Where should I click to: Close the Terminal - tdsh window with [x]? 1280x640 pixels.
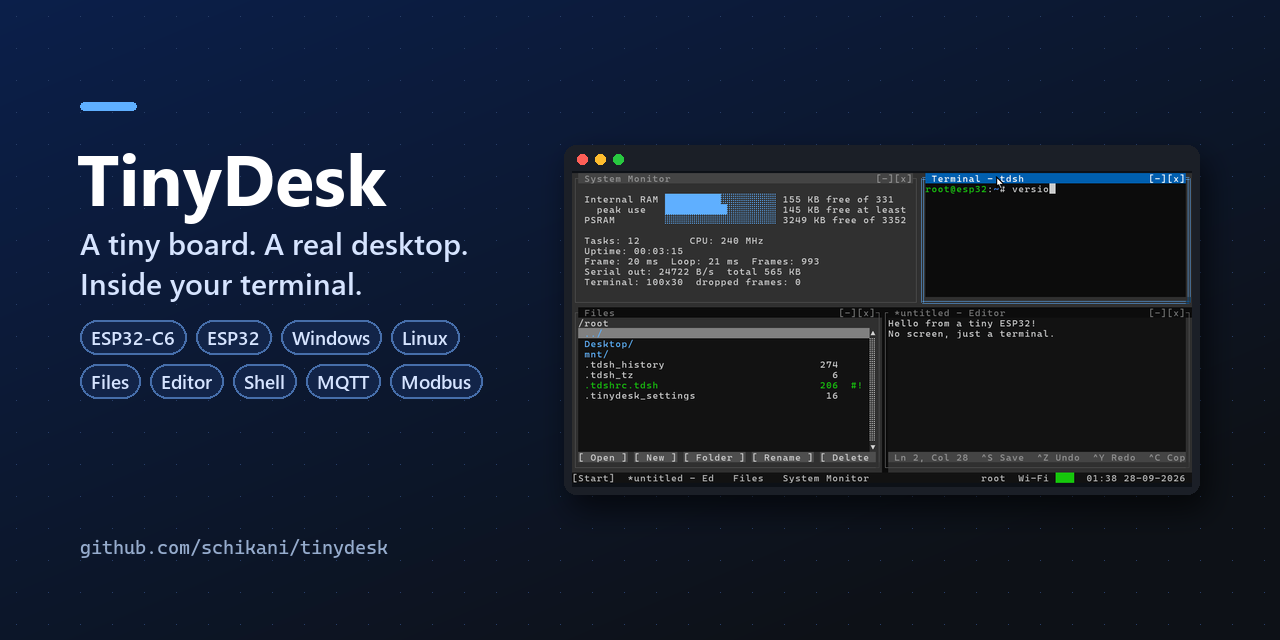[x=1177, y=179]
